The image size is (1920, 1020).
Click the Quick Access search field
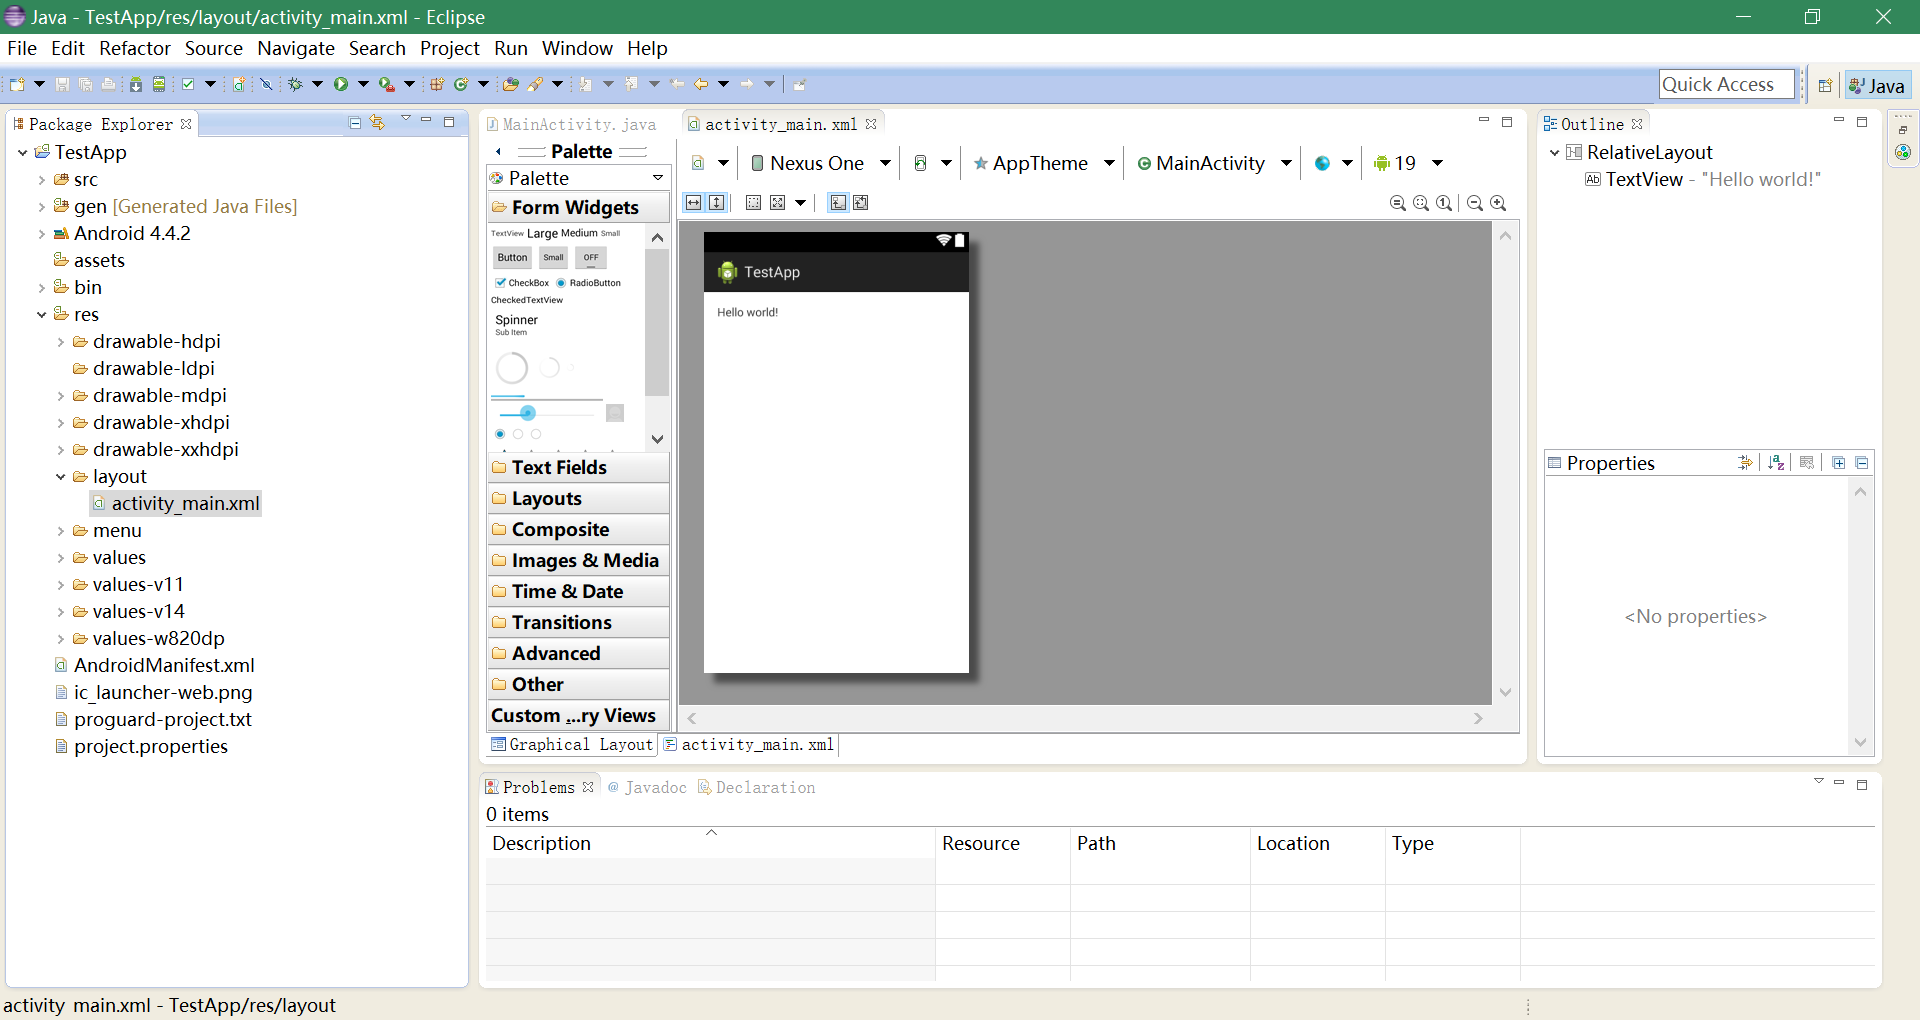1725,85
